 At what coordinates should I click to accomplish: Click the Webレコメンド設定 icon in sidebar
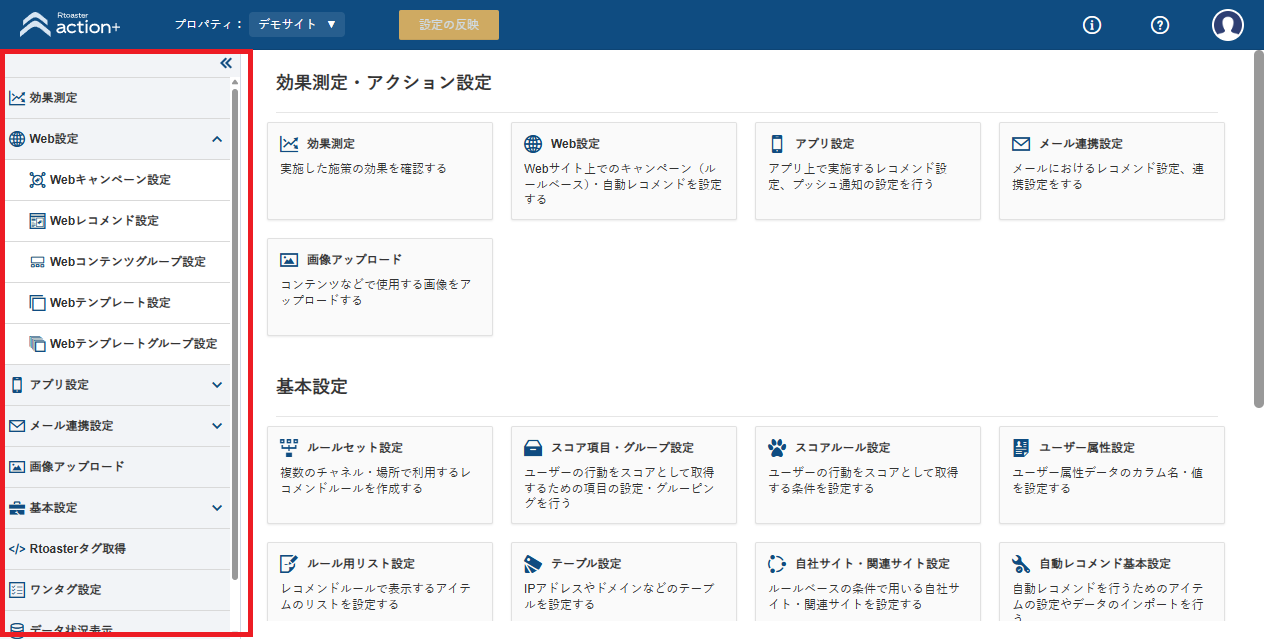pos(38,221)
